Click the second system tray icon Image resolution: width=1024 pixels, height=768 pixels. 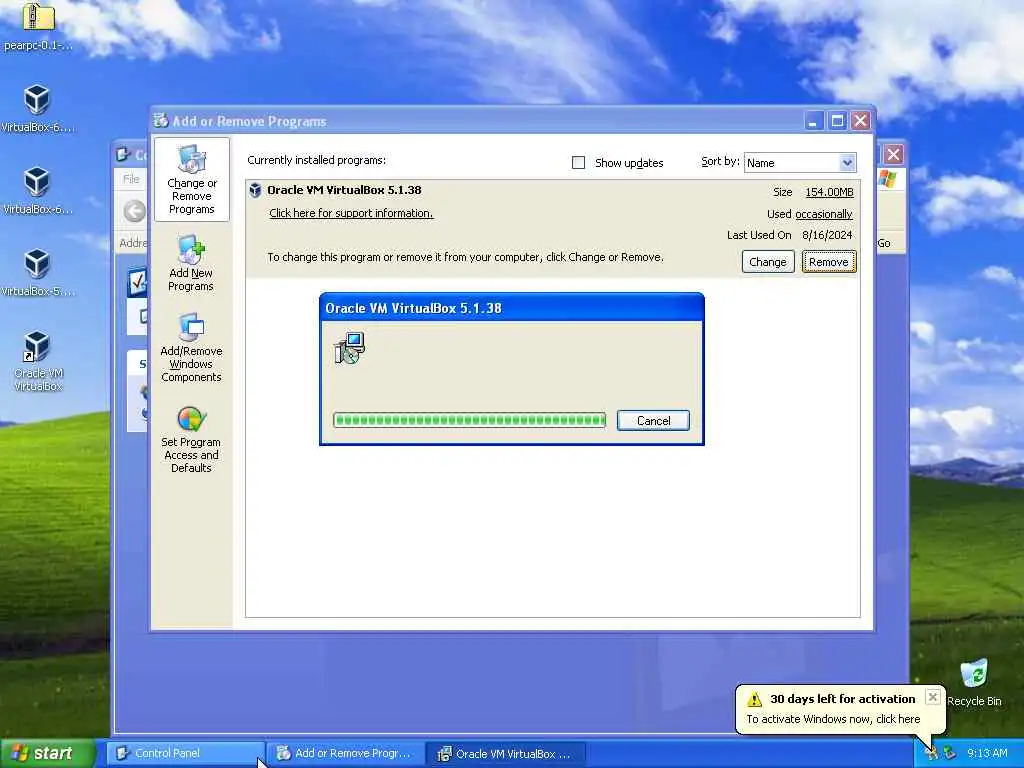pos(950,753)
